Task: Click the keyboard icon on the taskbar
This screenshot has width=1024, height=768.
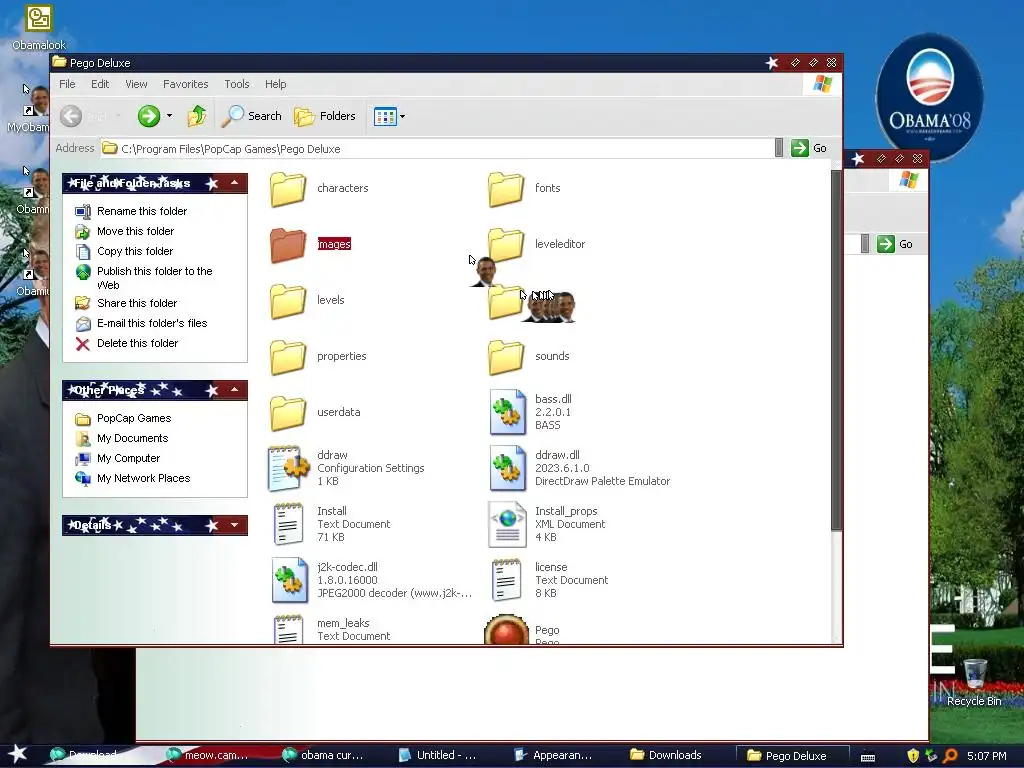Action: pyautogui.click(x=868, y=757)
